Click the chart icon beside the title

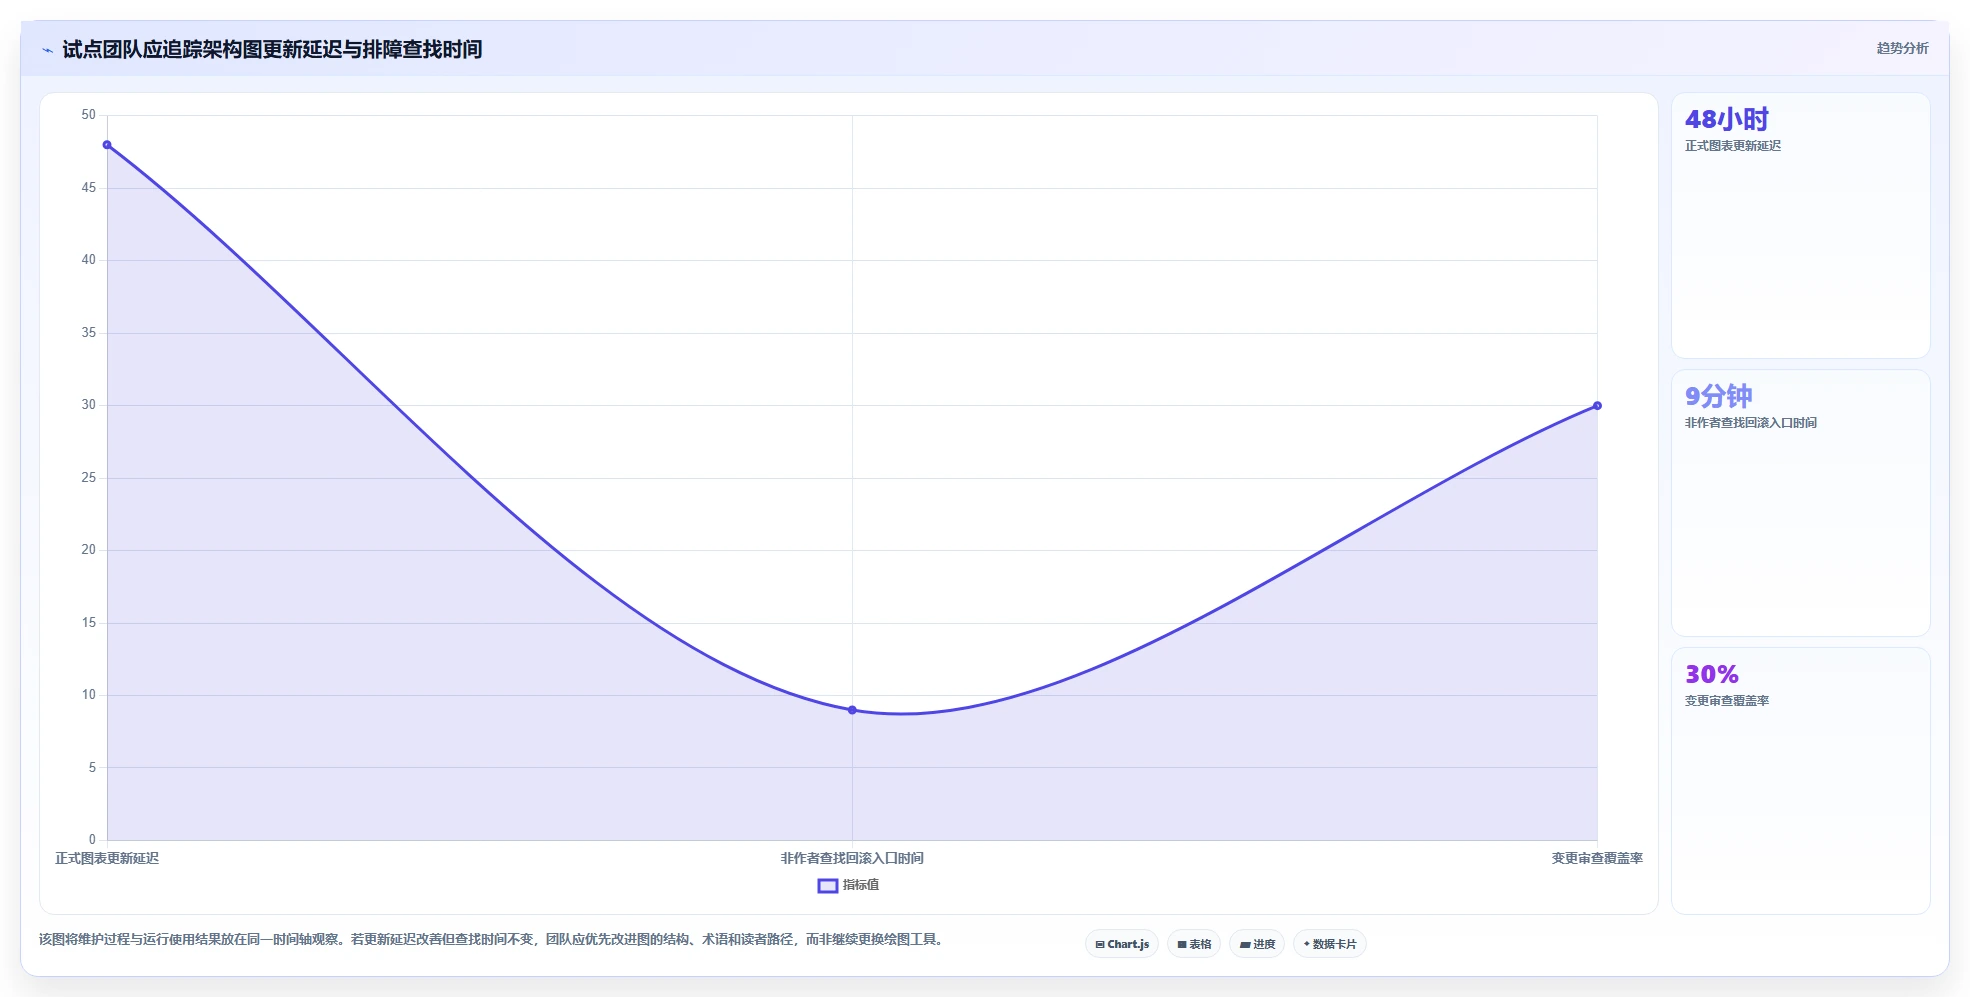point(47,50)
